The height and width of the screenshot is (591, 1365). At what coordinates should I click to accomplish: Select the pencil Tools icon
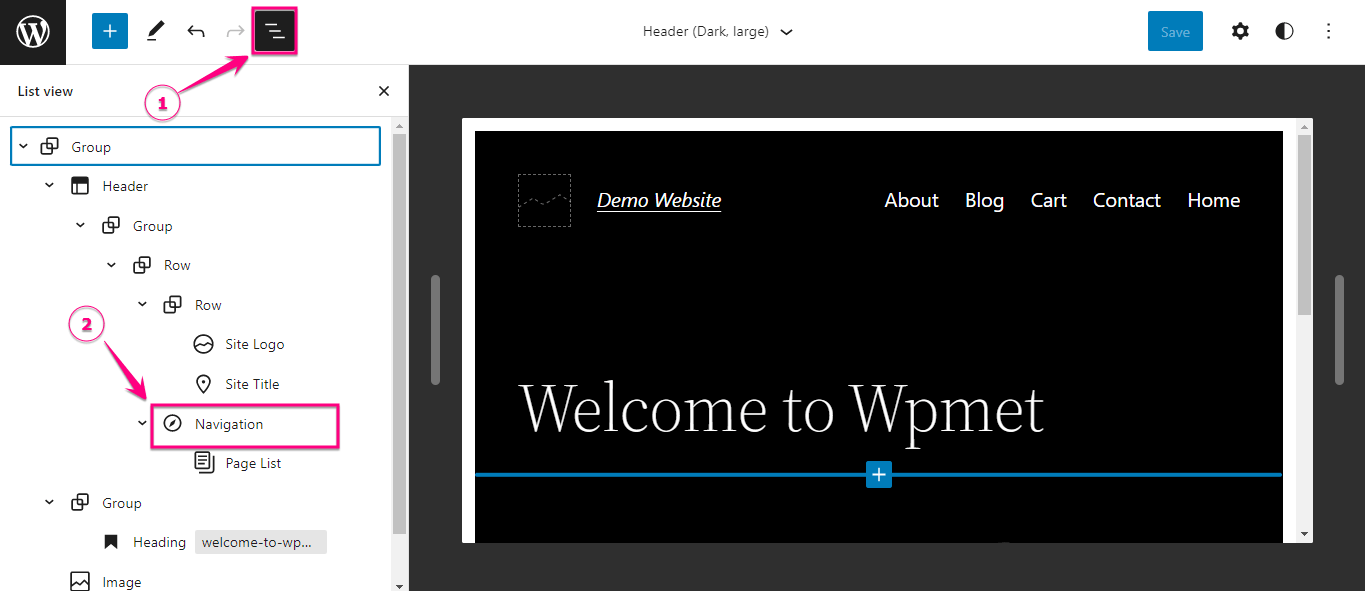[155, 31]
